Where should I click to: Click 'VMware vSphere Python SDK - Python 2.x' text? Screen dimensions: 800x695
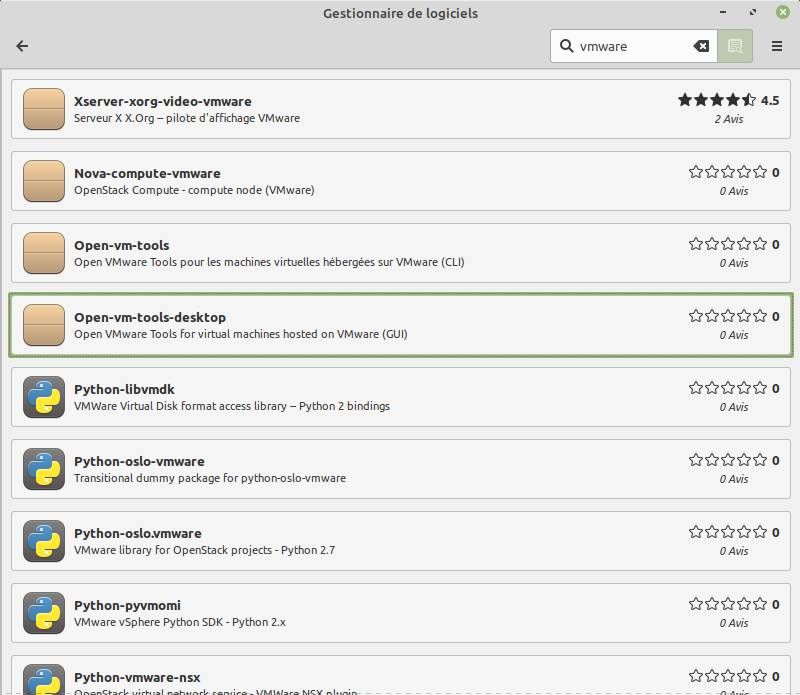tap(180, 622)
